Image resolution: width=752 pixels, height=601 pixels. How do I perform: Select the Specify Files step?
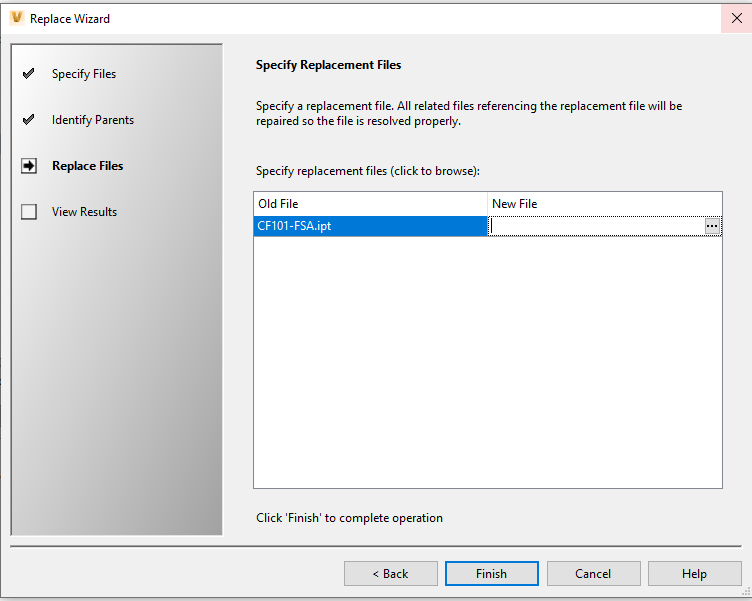click(x=84, y=74)
